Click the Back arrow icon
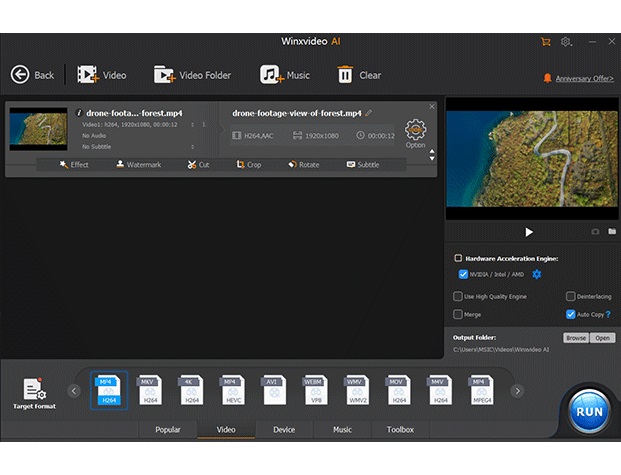This screenshot has width=621, height=475. pos(20,75)
